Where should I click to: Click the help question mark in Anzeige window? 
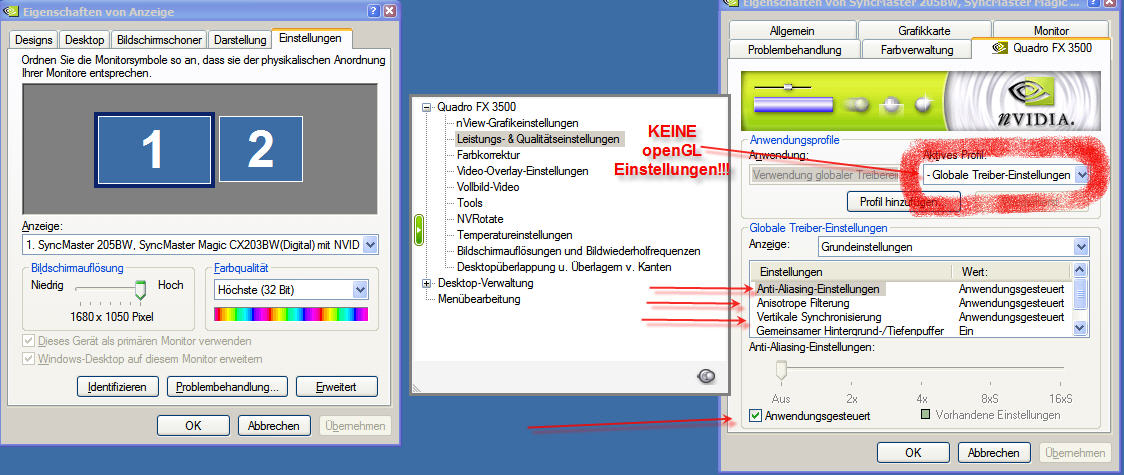[x=374, y=11]
